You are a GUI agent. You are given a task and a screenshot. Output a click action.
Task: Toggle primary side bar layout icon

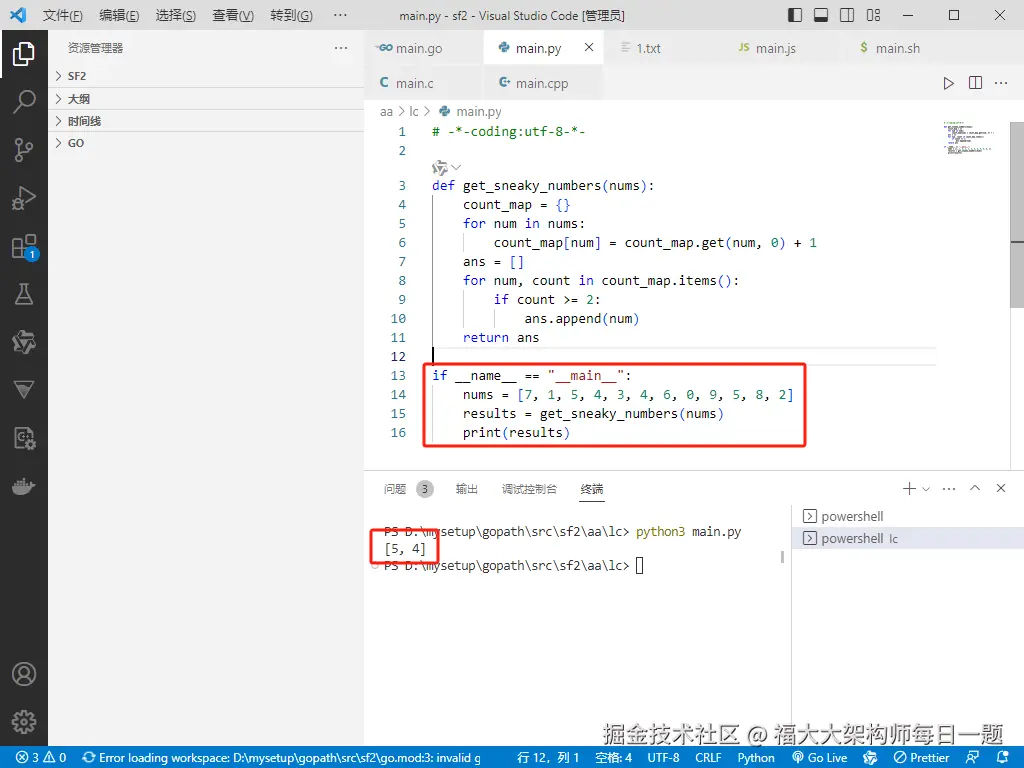pos(795,15)
